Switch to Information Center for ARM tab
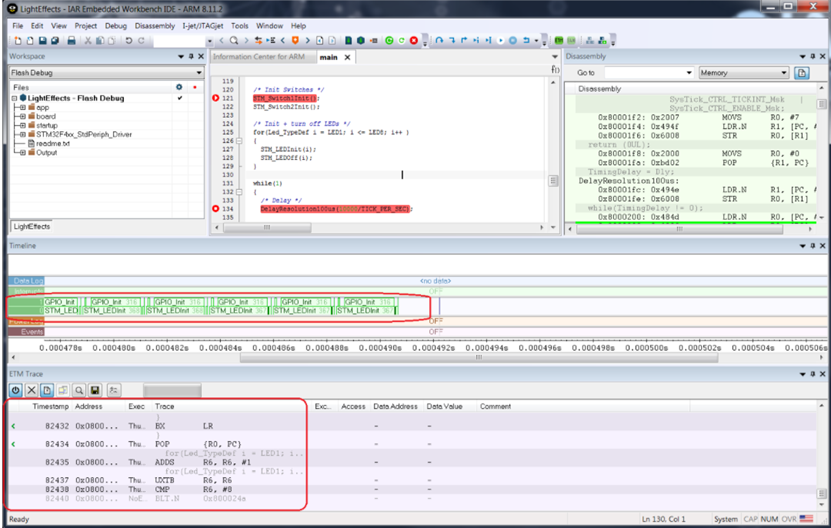 click(x=259, y=57)
